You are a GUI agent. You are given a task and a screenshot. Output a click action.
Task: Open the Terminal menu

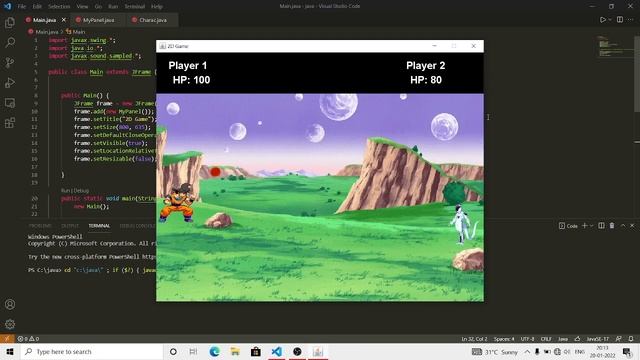pyautogui.click(x=135, y=7)
